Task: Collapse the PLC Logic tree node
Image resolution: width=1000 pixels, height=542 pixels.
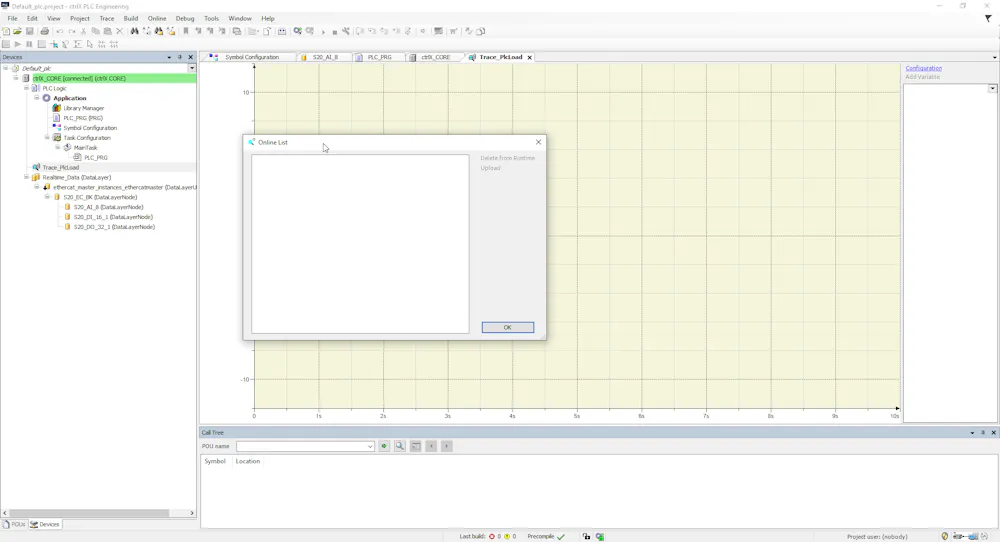Action: click(x=26, y=88)
